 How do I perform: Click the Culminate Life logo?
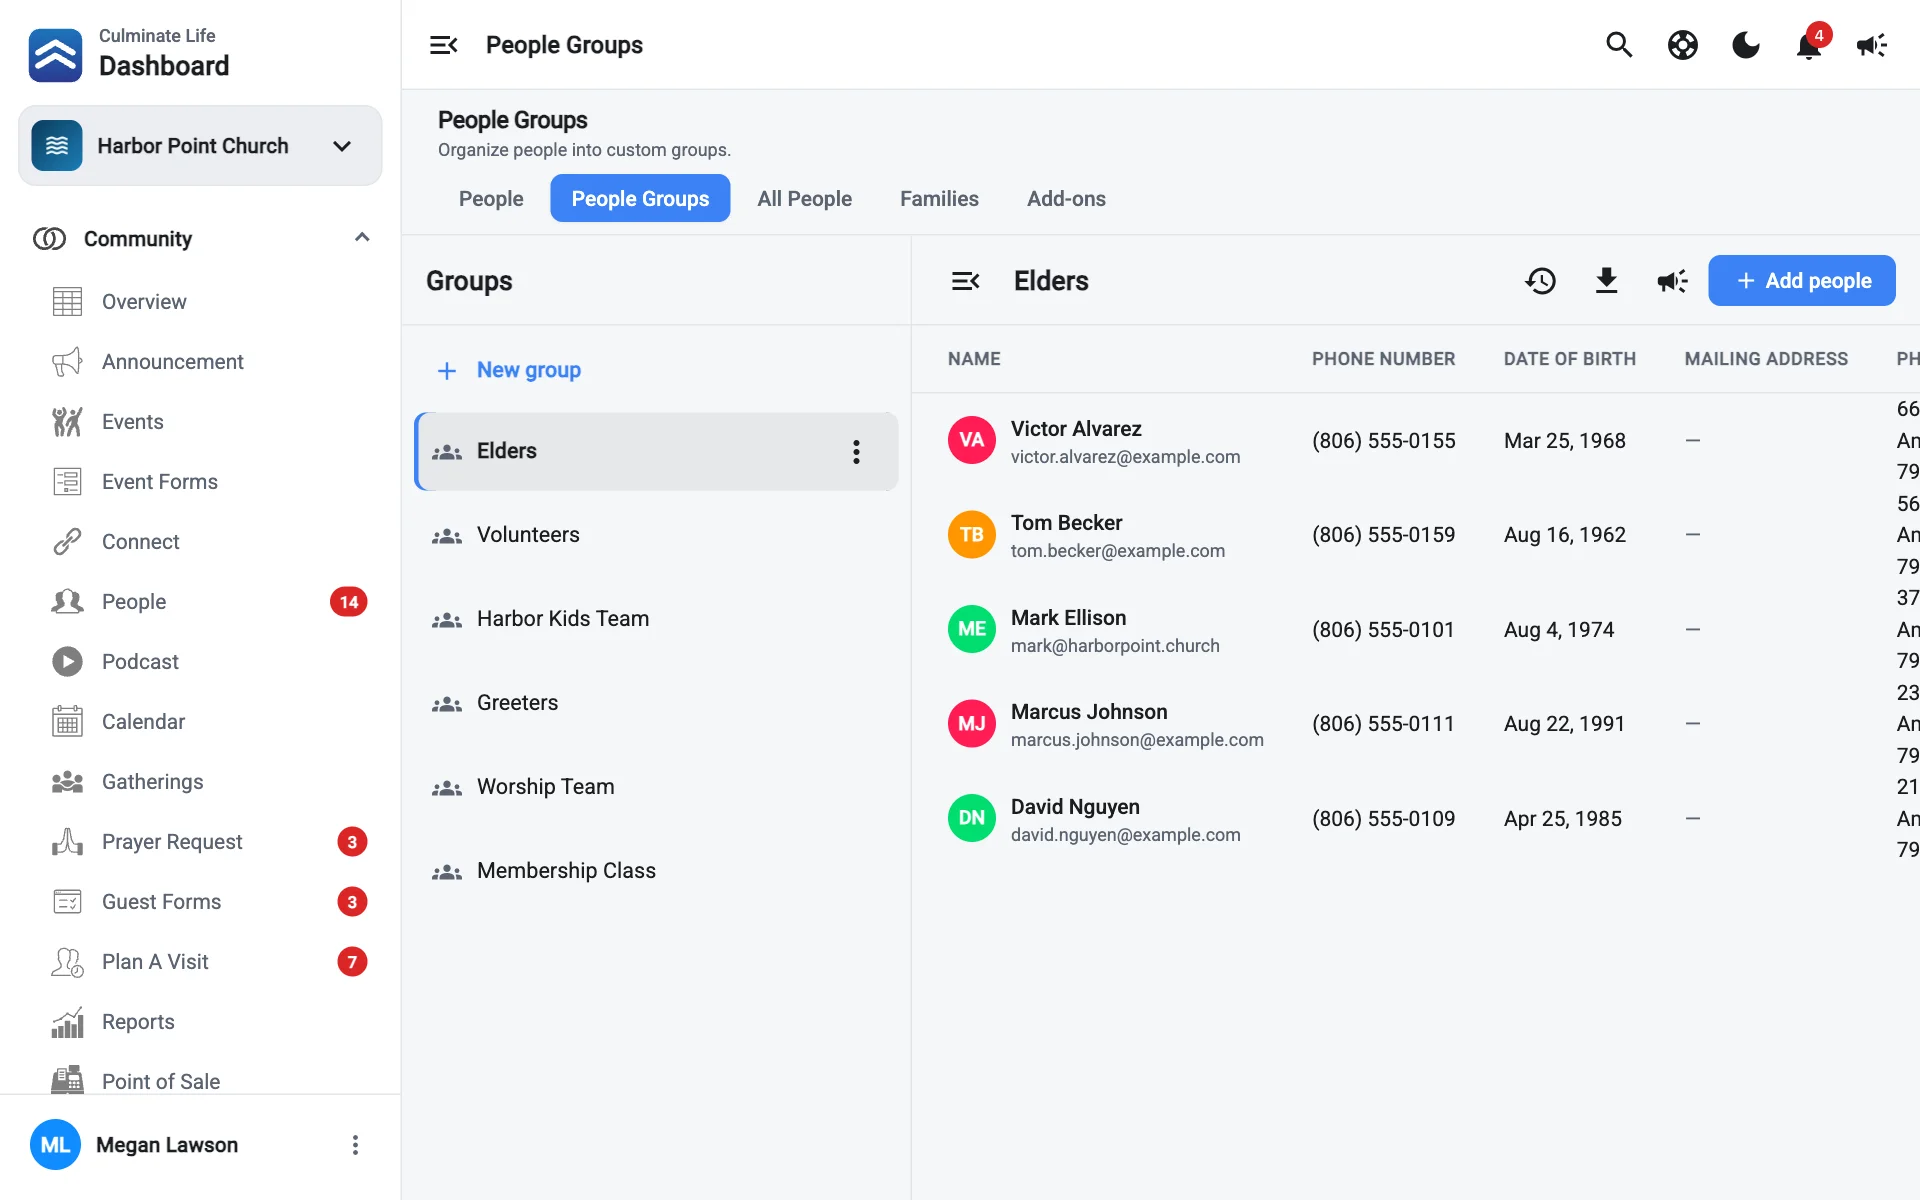[56, 55]
